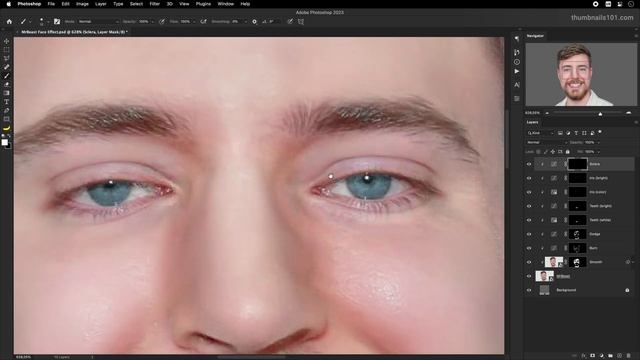Hide the Iris (bright) layer
This screenshot has width=640, height=360.
pyautogui.click(x=529, y=178)
